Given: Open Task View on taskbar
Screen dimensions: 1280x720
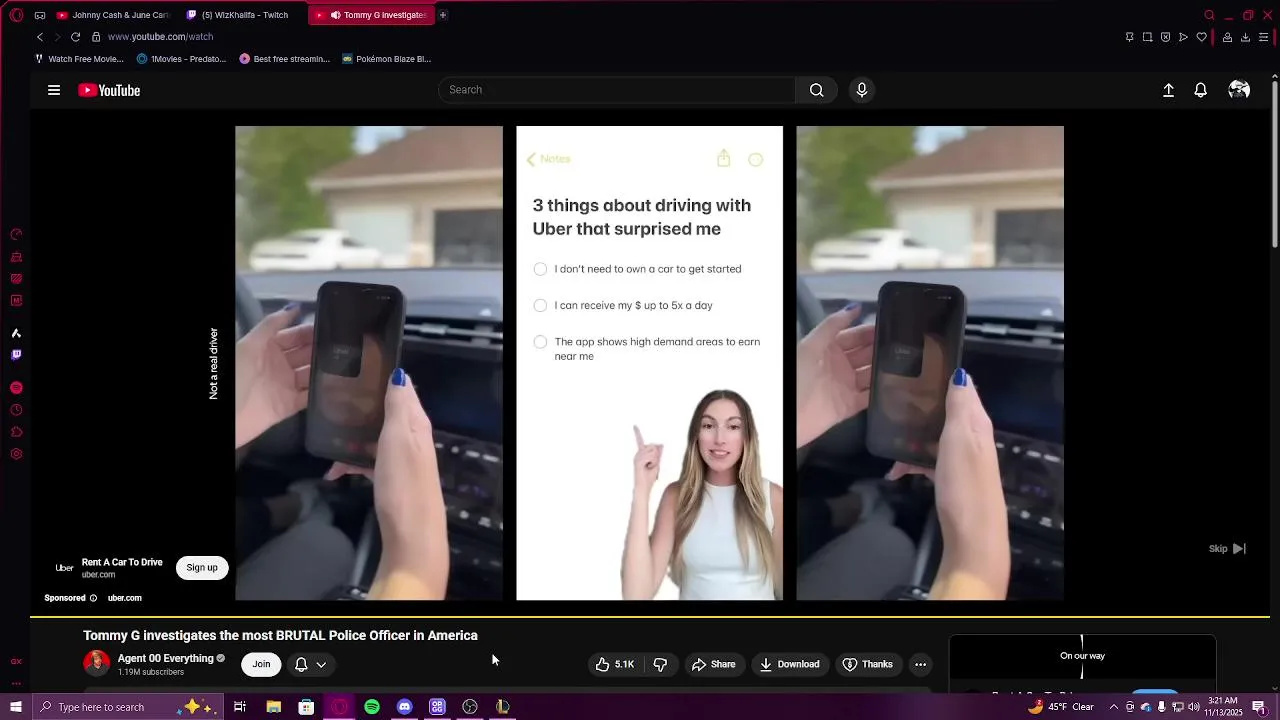Looking at the screenshot, I should pos(240,707).
